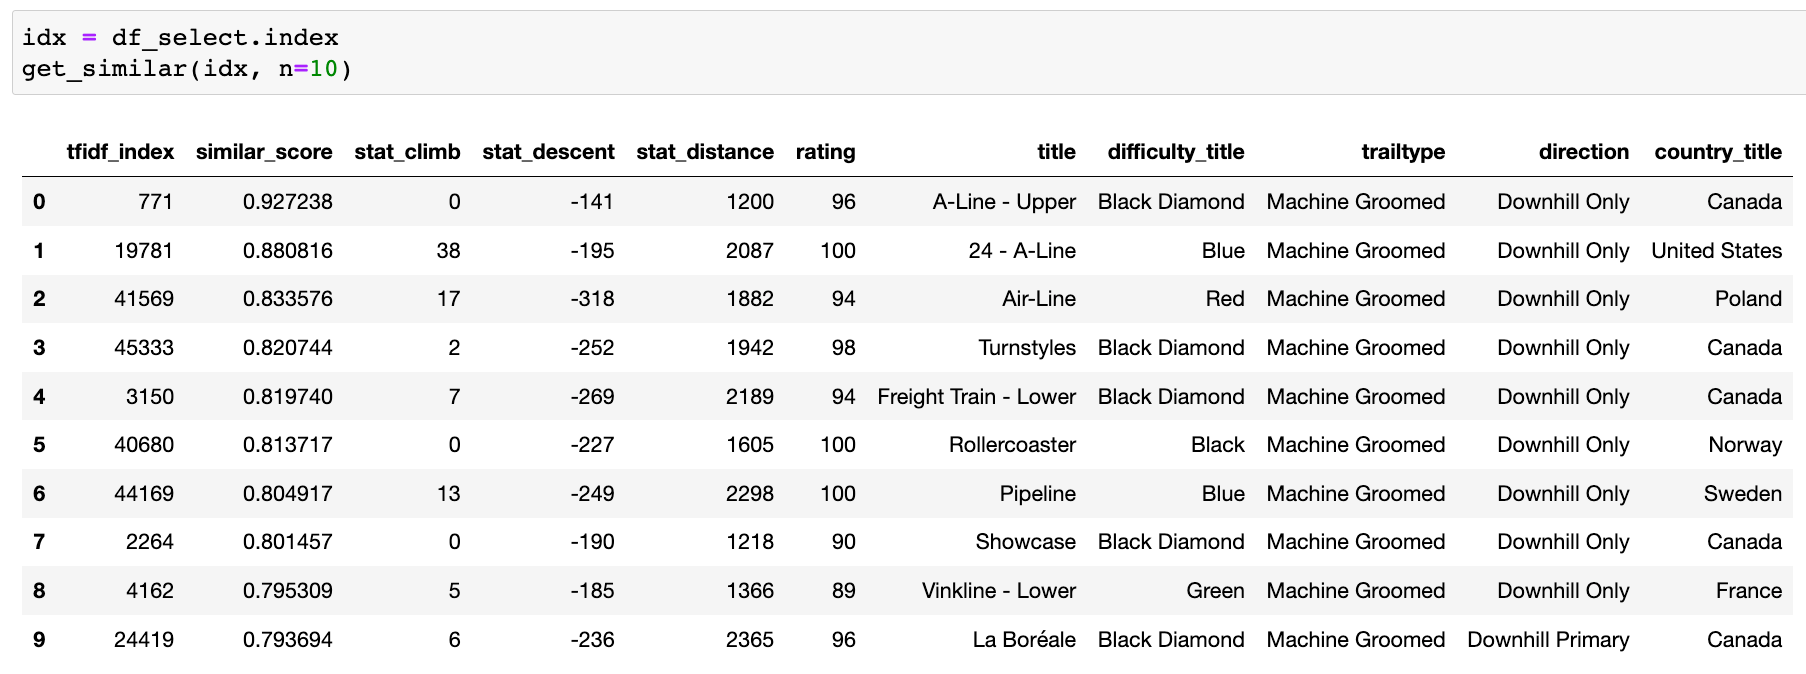Viewport: 1806px width, 674px height.
Task: Click the Green difficulty cell
Action: click(1215, 591)
